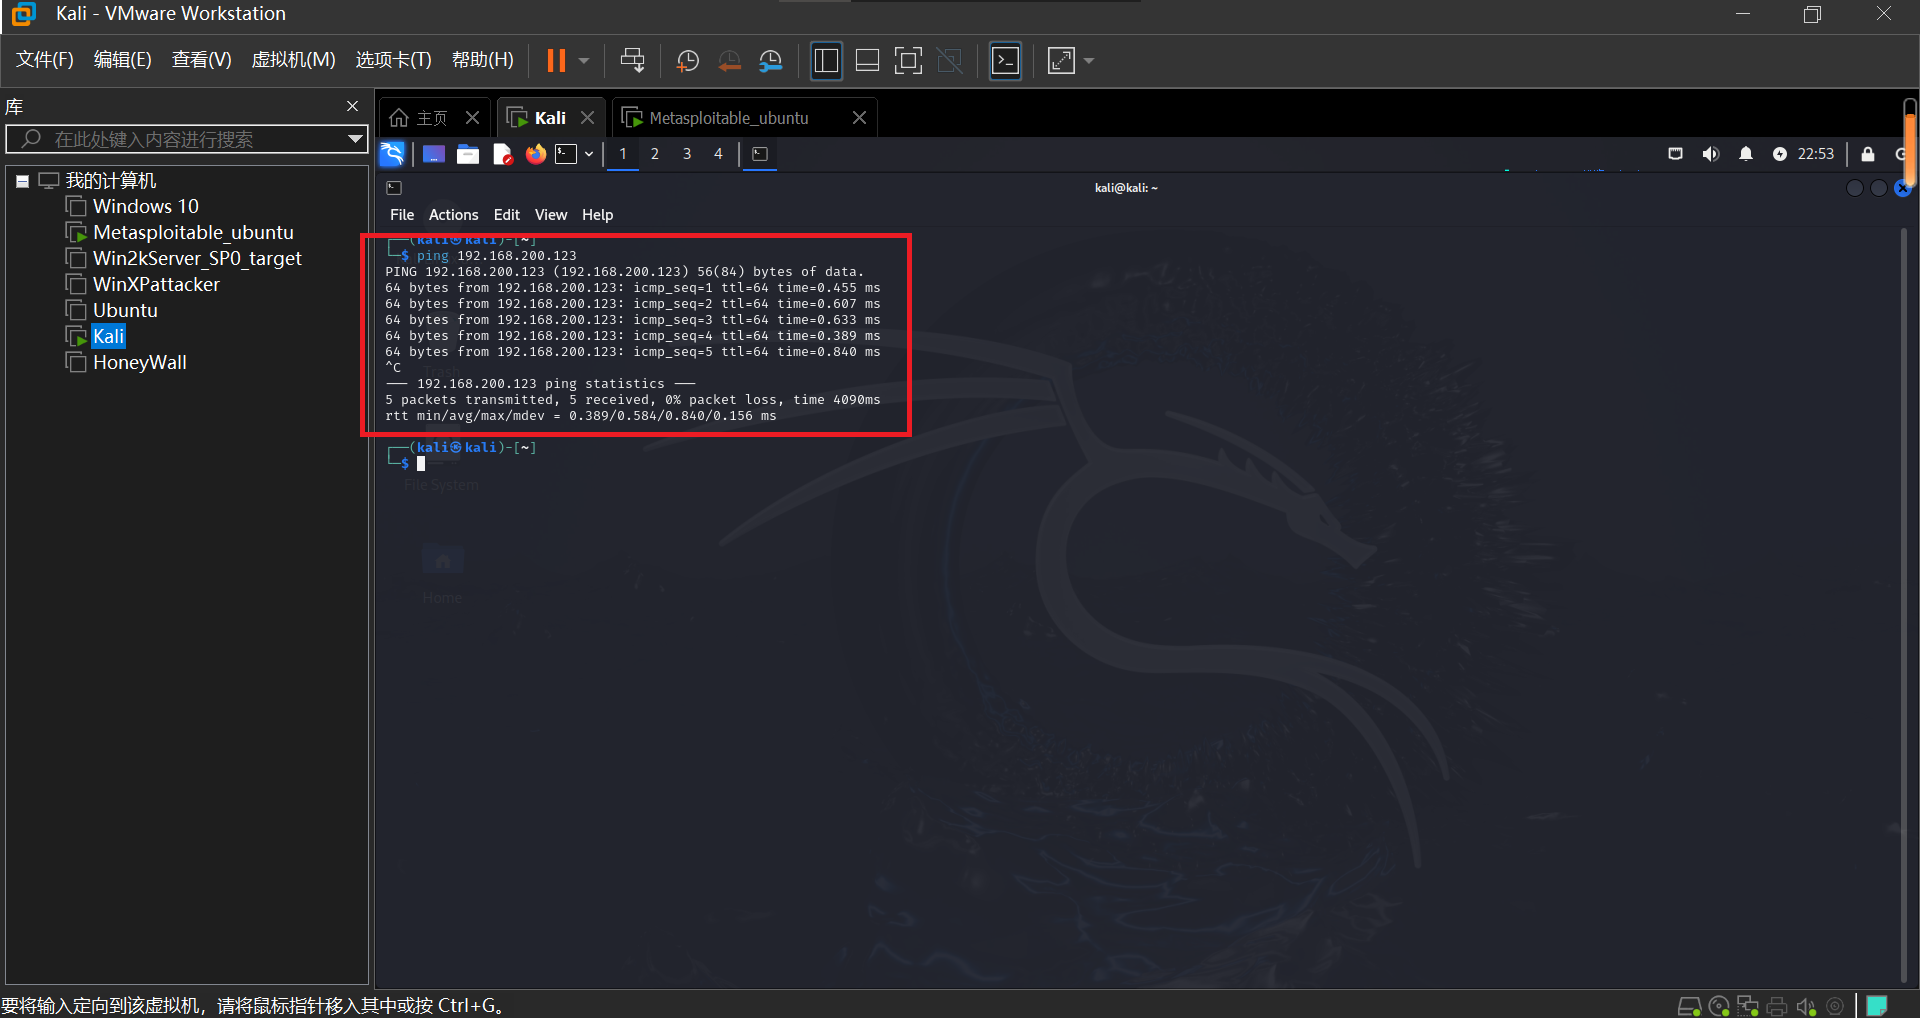Launch Firefox from the Kali panel
Screen dimensions: 1920x1018
(x=536, y=154)
